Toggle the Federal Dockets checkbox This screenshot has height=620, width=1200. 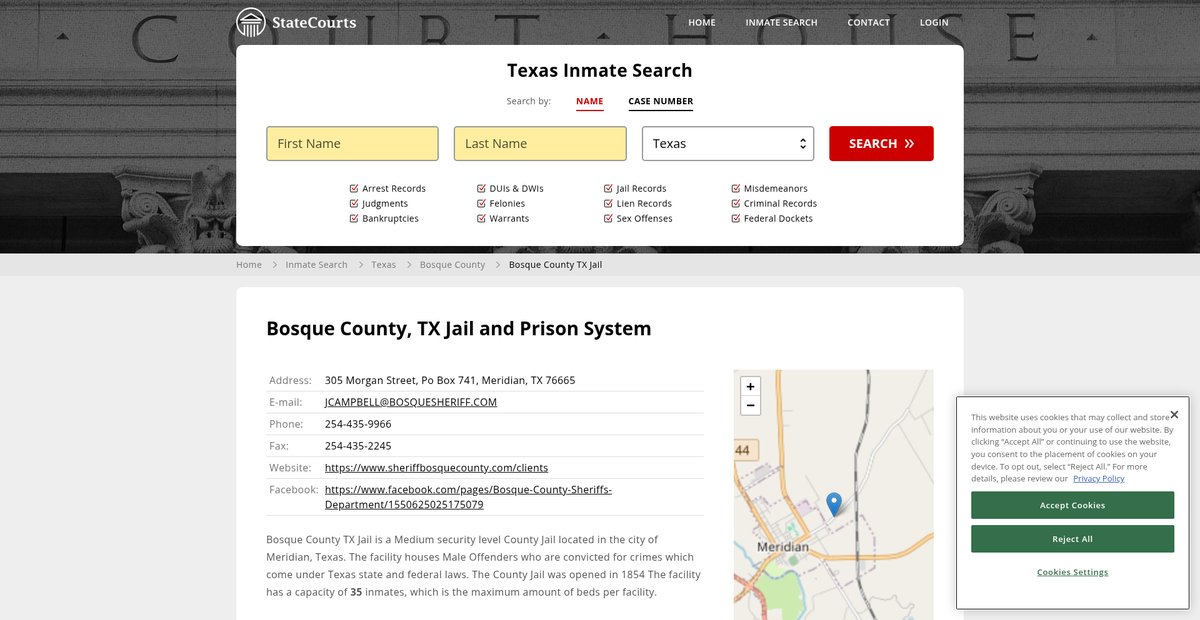pyautogui.click(x=736, y=218)
